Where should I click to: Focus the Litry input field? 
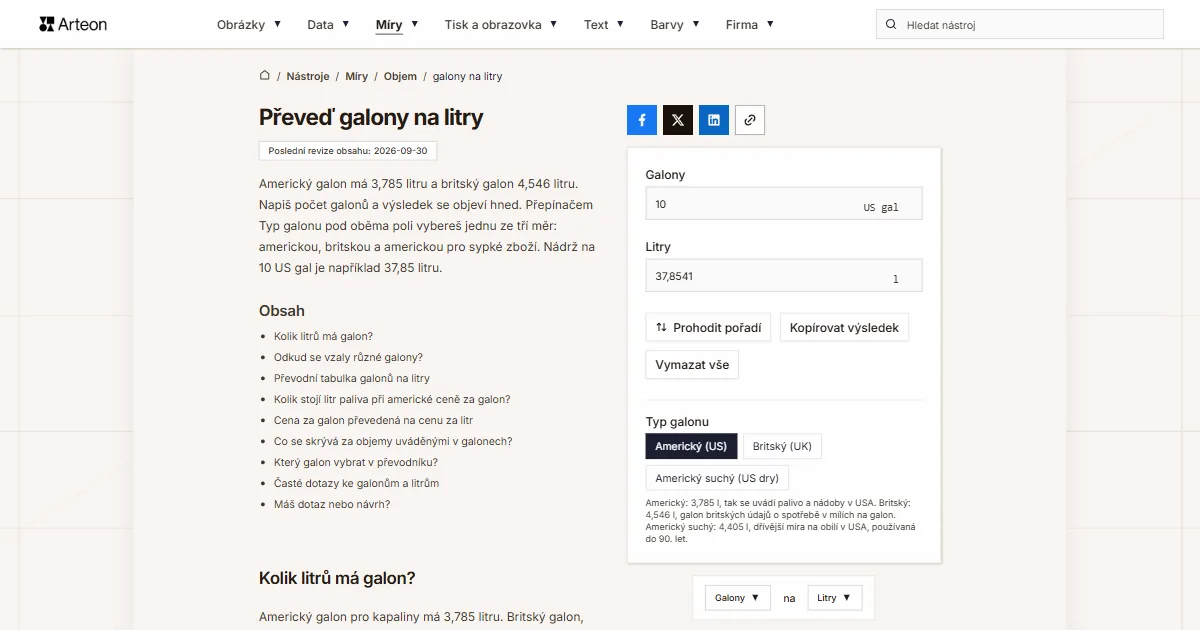click(x=784, y=276)
